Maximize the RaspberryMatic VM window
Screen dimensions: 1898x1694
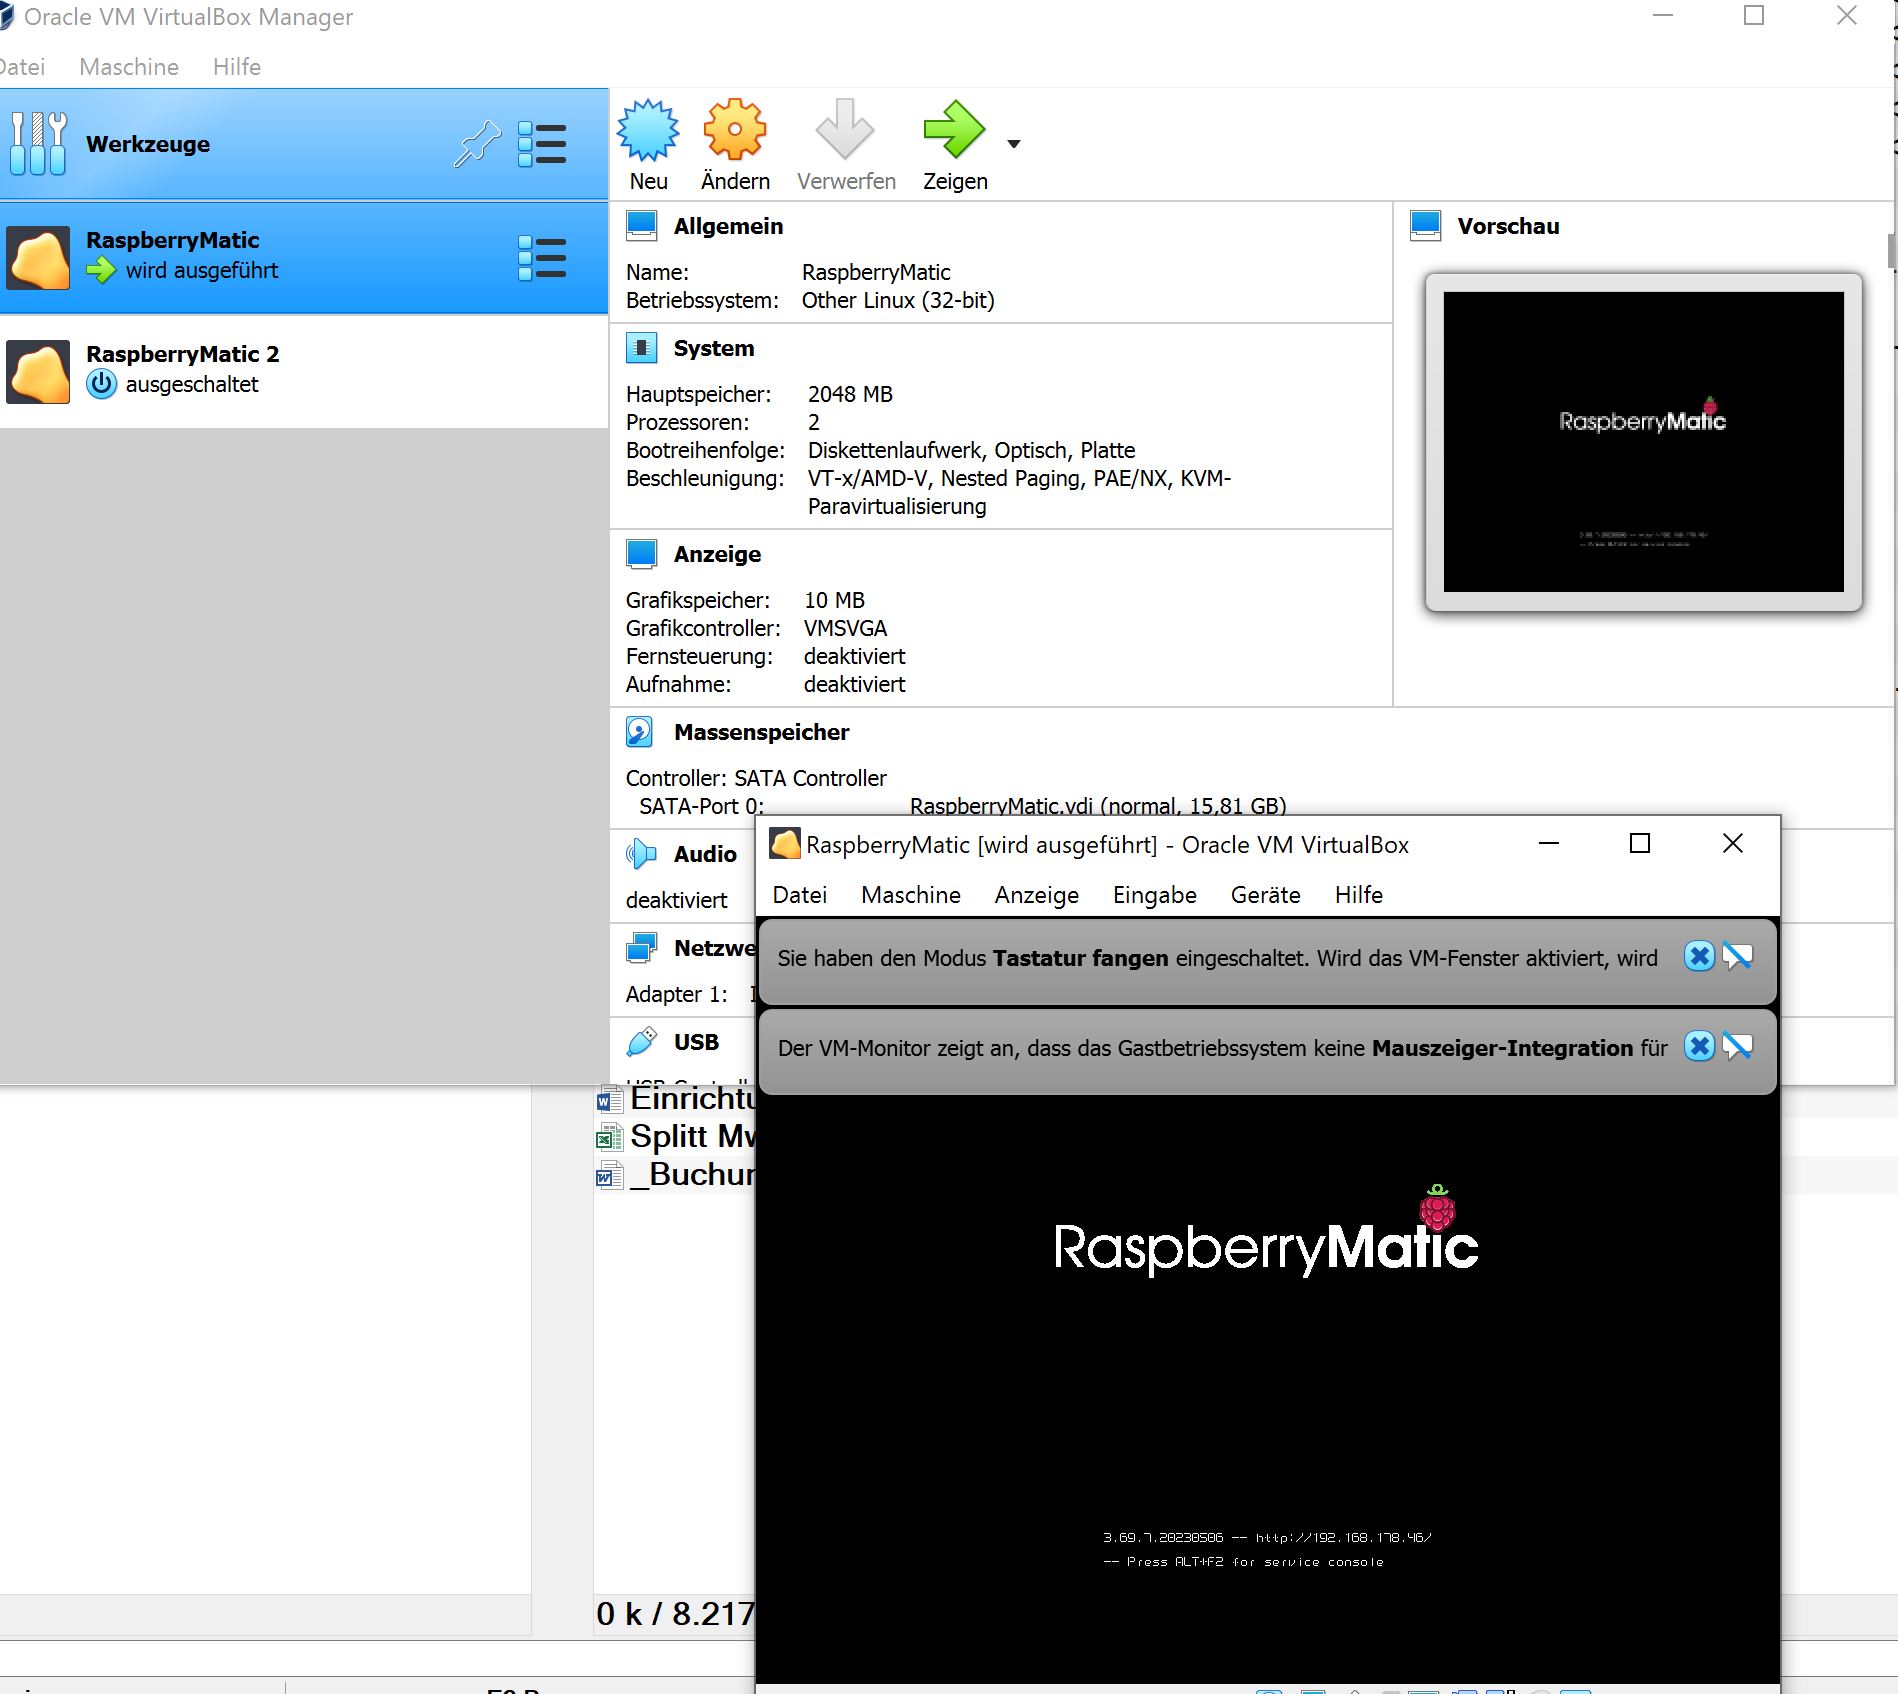[1640, 844]
